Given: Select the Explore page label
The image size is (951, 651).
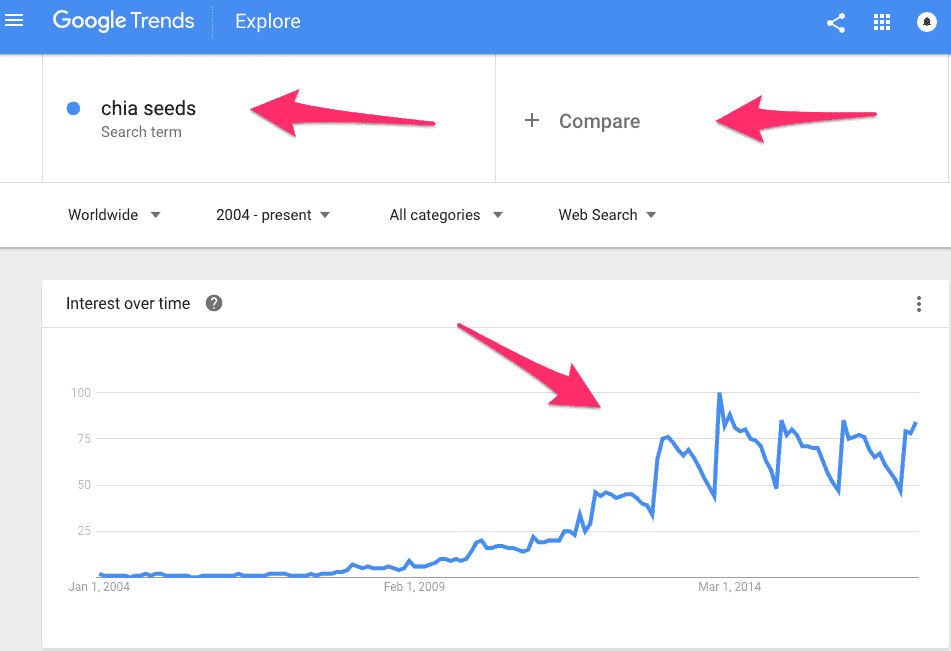Looking at the screenshot, I should coord(267,21).
